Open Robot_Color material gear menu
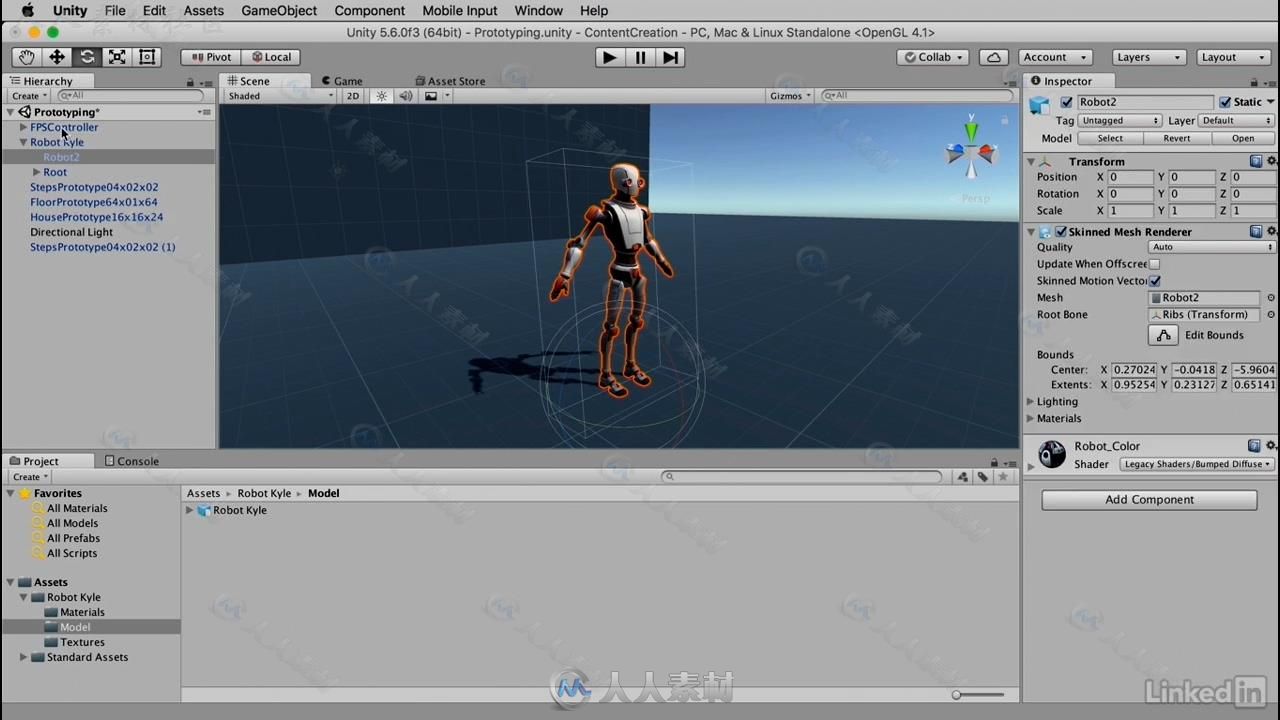 point(1272,446)
